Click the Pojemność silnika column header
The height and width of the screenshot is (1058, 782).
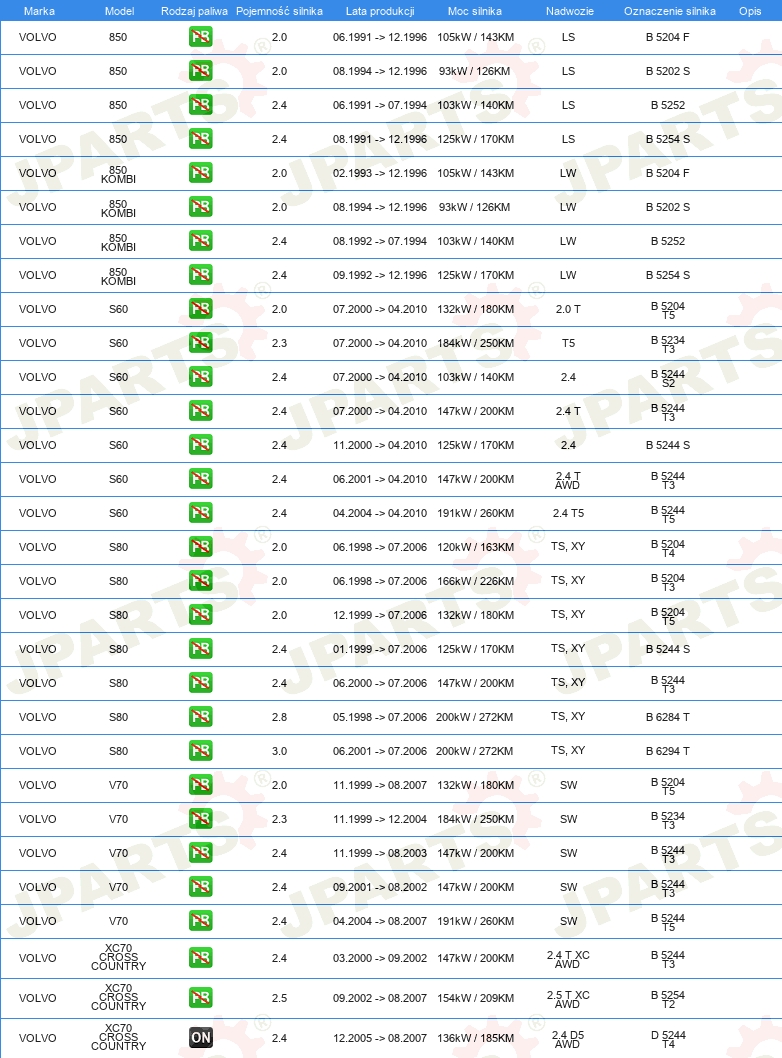[279, 11]
